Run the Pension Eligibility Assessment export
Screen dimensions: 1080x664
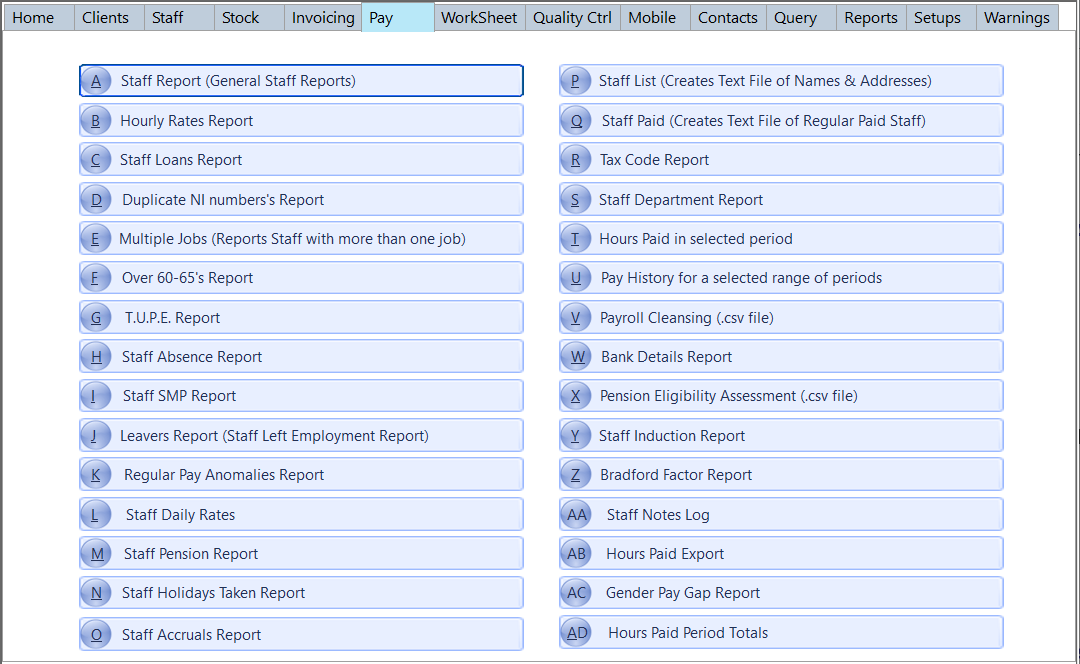[780, 395]
